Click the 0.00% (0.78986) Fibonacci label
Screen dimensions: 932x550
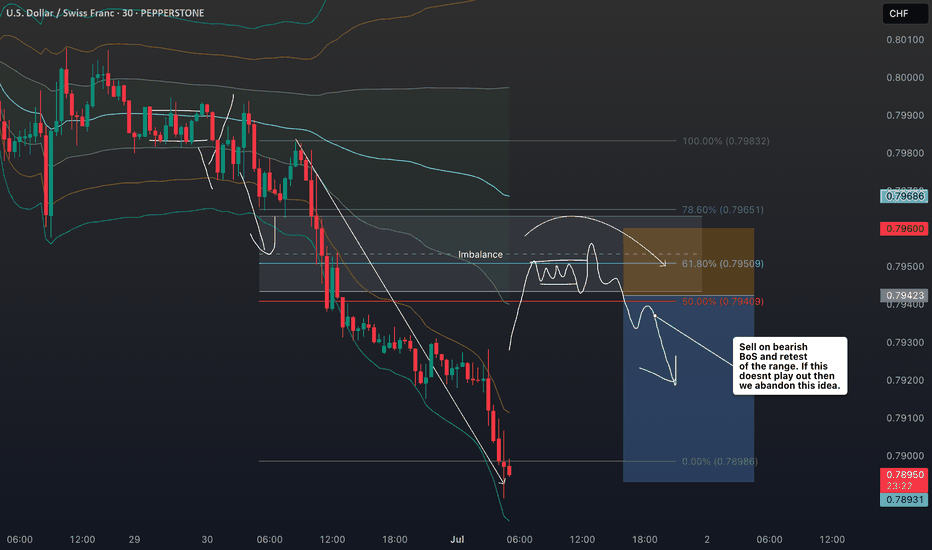tap(720, 461)
